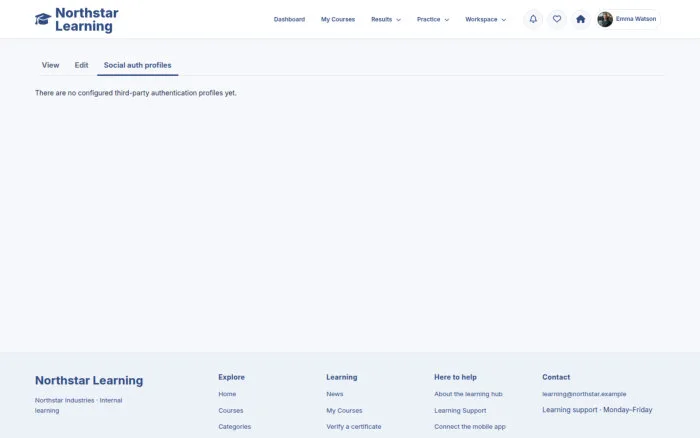Open About the learning hub link
This screenshot has width=700, height=438.
point(468,394)
